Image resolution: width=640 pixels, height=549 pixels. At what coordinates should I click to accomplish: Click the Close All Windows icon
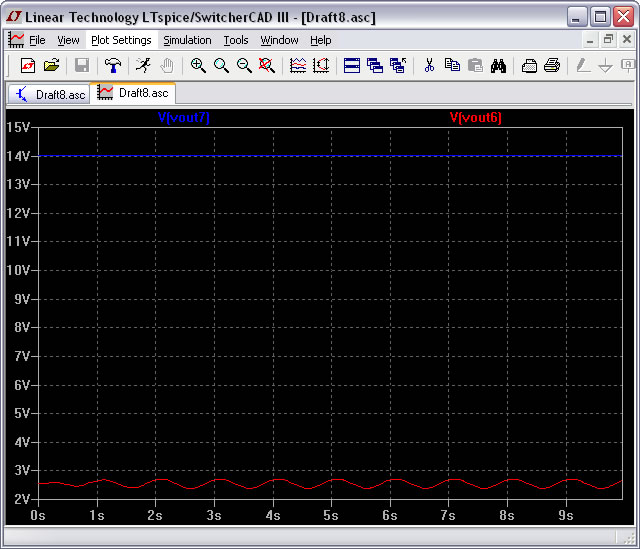tap(398, 65)
